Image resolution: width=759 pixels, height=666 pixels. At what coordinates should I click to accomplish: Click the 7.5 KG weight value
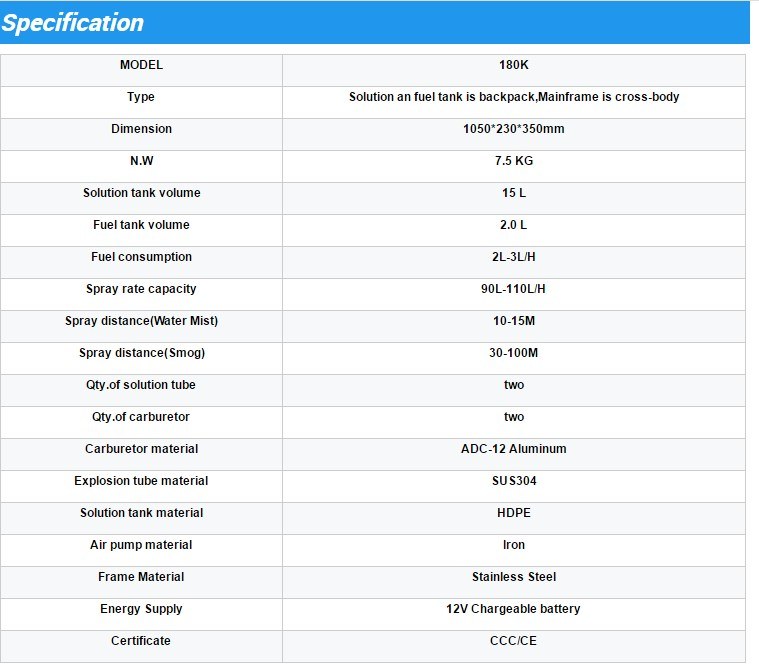[514, 161]
